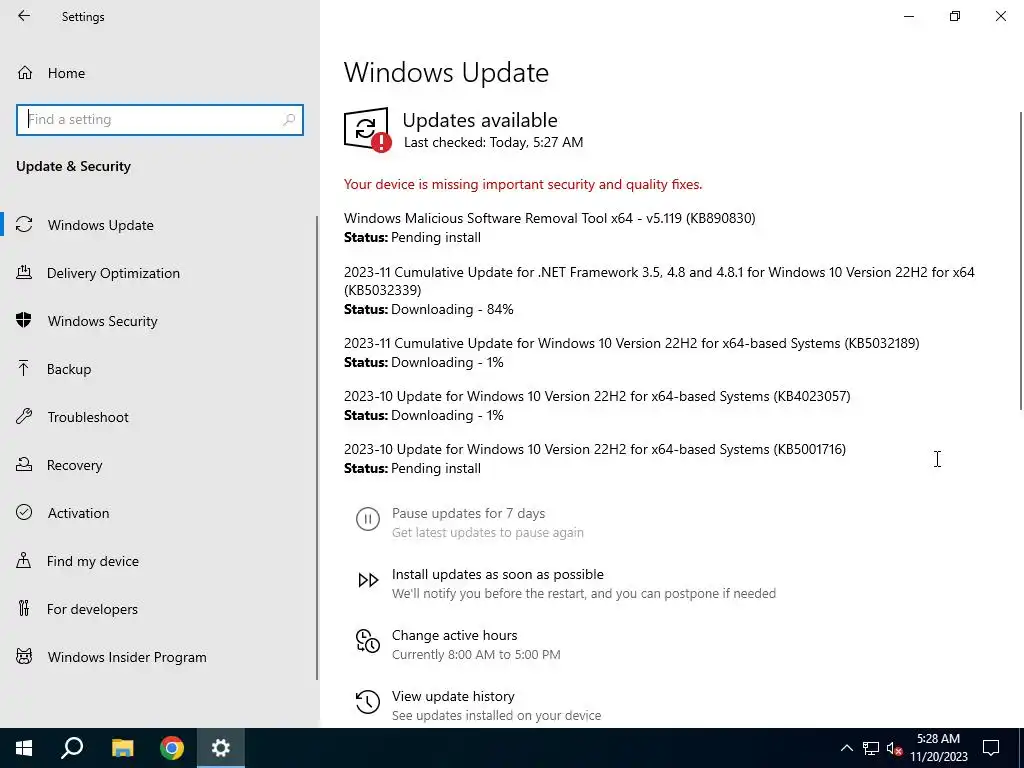Open the Windows Start menu

[x=24, y=748]
